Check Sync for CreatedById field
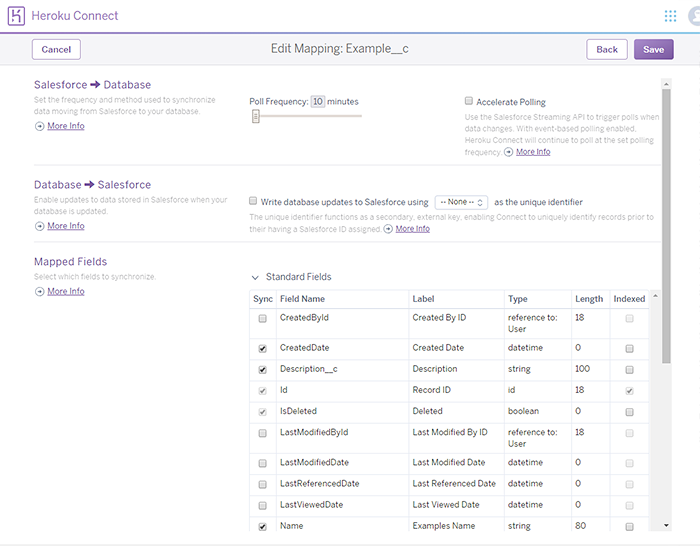700x546 pixels. click(x=262, y=318)
